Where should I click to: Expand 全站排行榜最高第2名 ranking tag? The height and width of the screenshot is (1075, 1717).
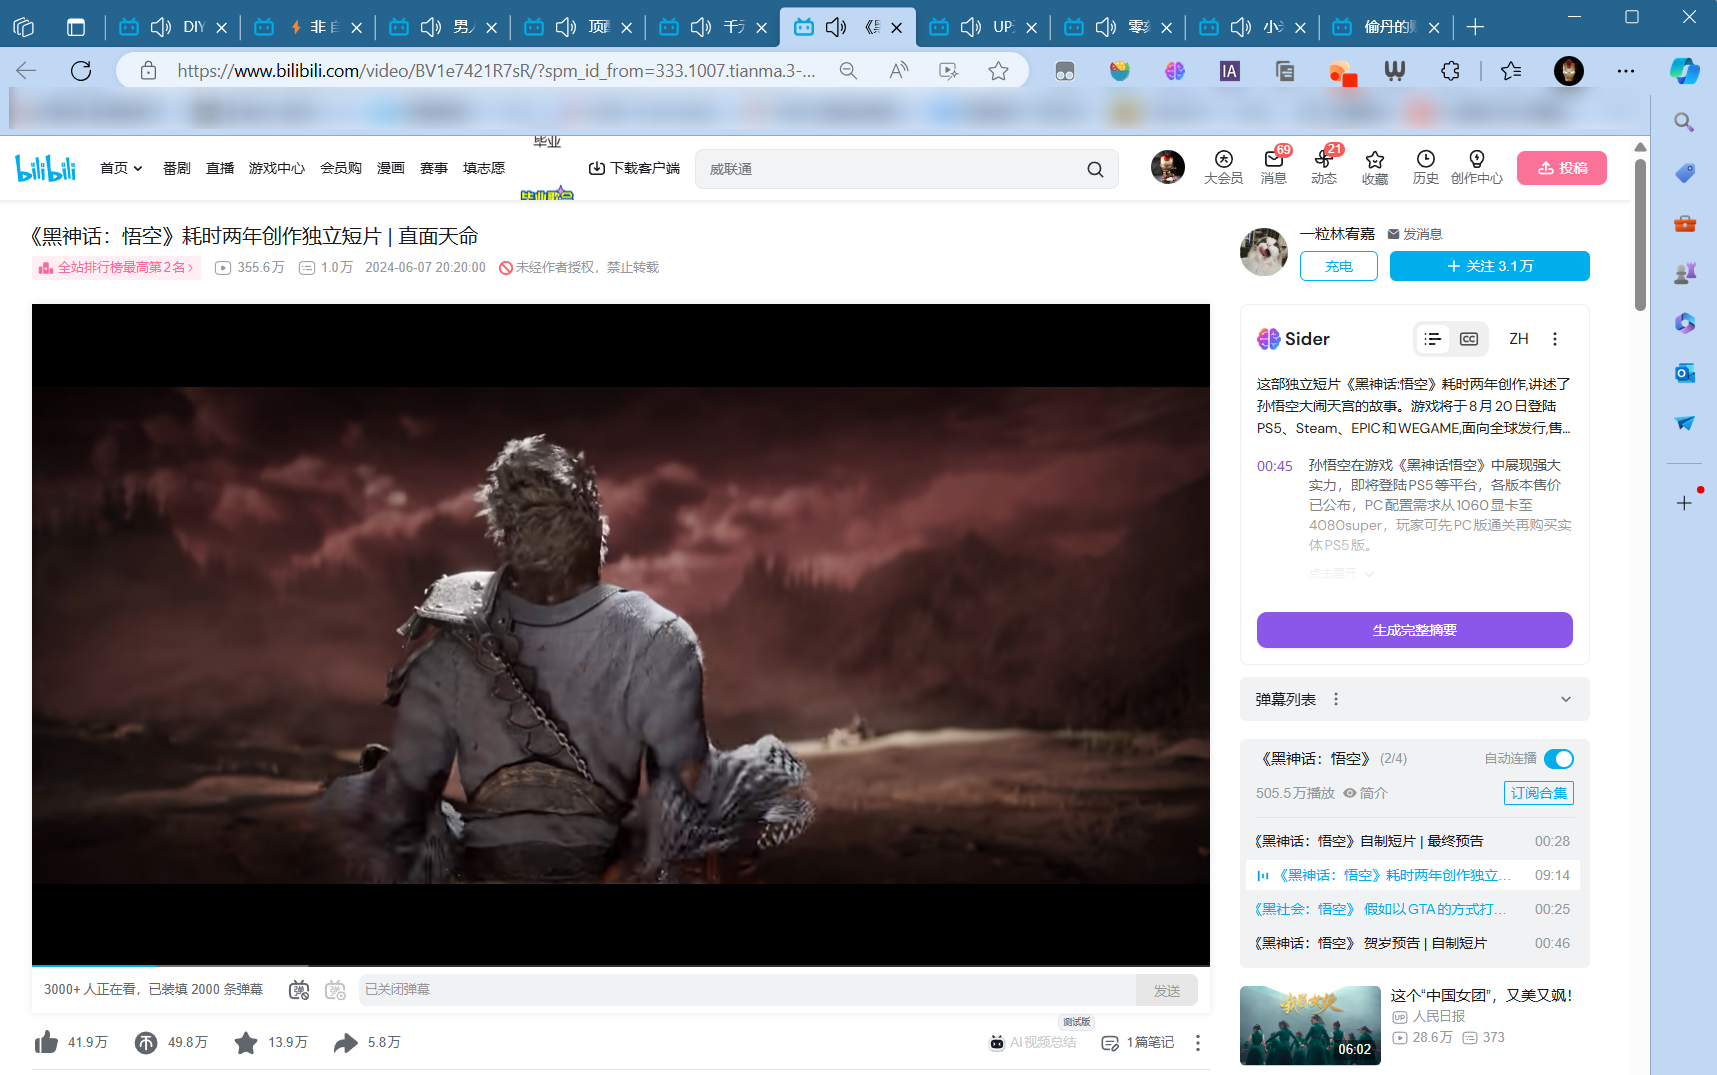coord(116,268)
